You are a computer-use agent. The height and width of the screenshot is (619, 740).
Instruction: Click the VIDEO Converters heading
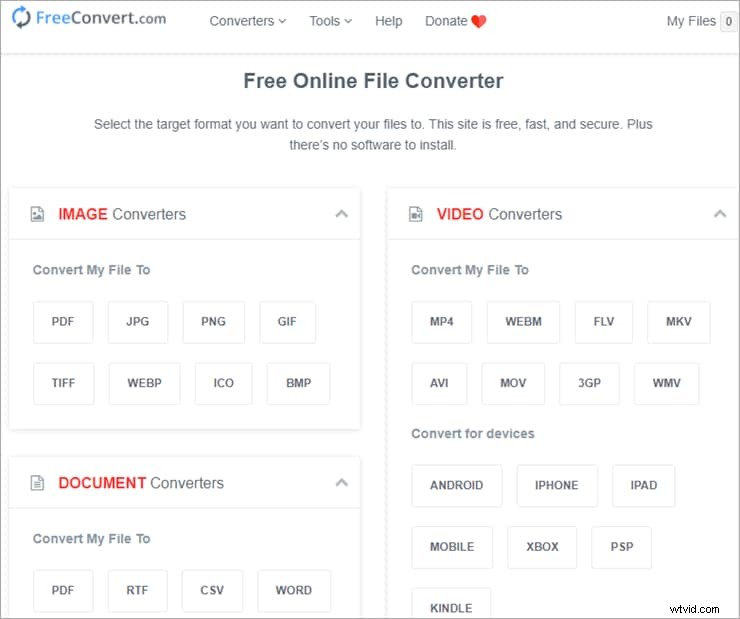pos(499,214)
